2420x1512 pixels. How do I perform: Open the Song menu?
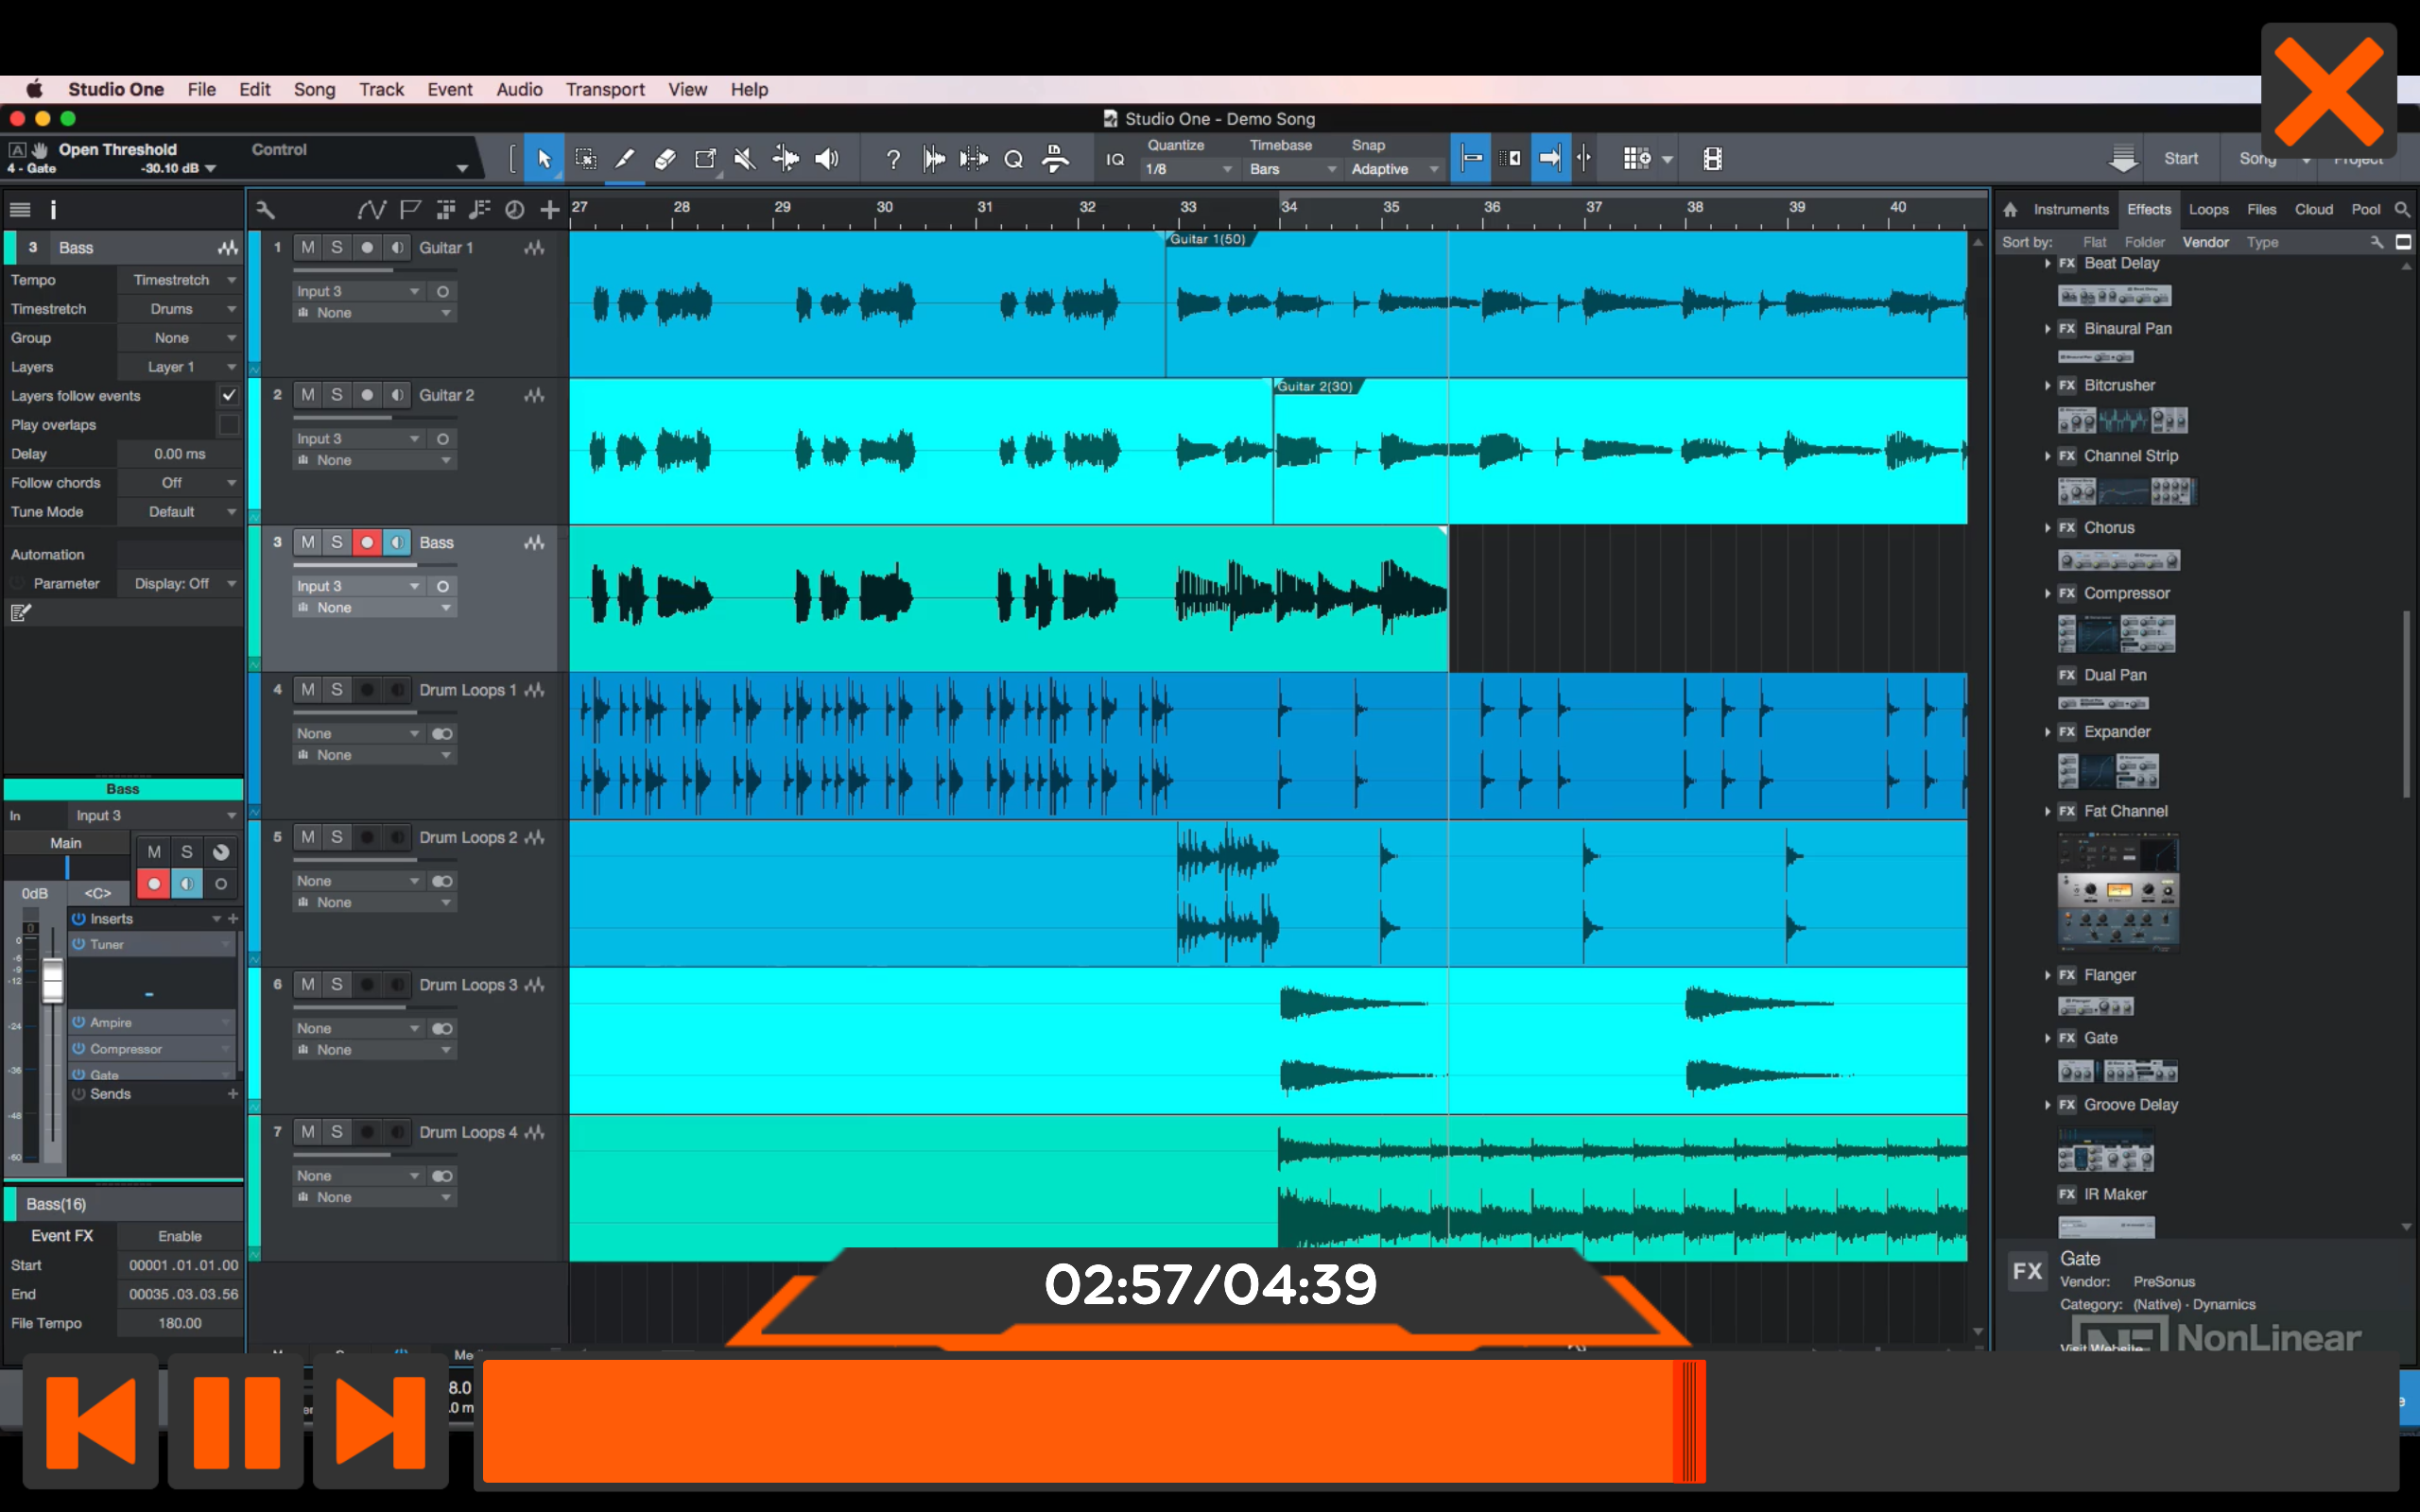tap(314, 89)
